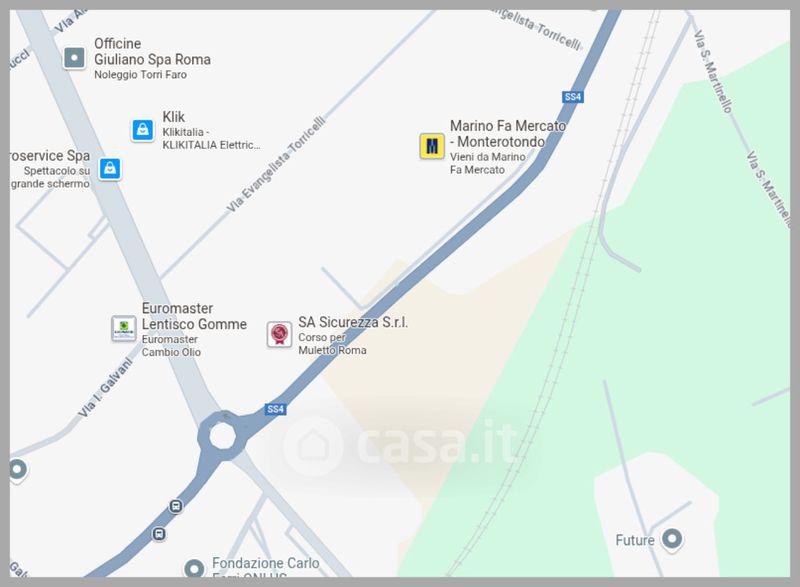Click the Klikitalia place label text
Viewport: 800px width, 587px height.
pos(211,138)
